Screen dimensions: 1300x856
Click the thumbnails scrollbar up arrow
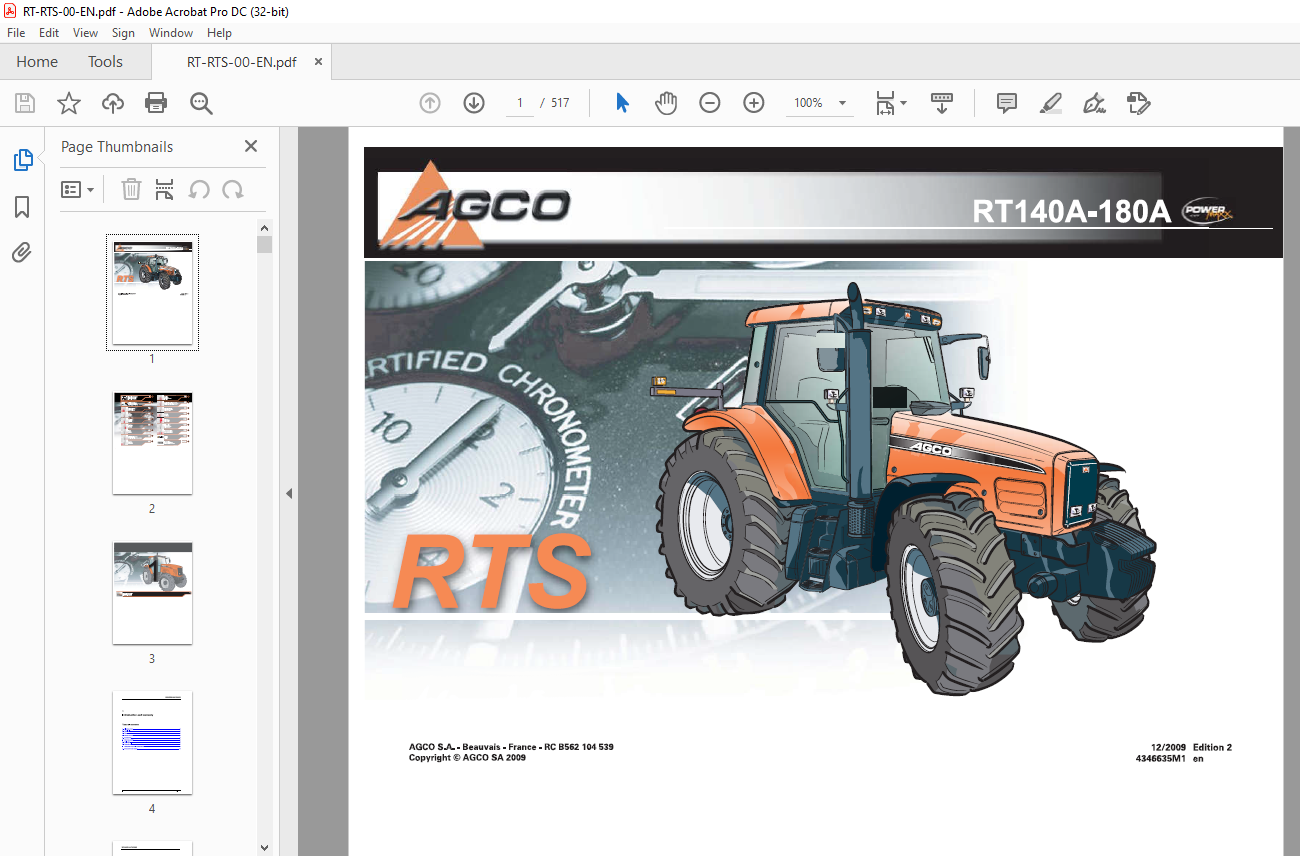pyautogui.click(x=264, y=228)
